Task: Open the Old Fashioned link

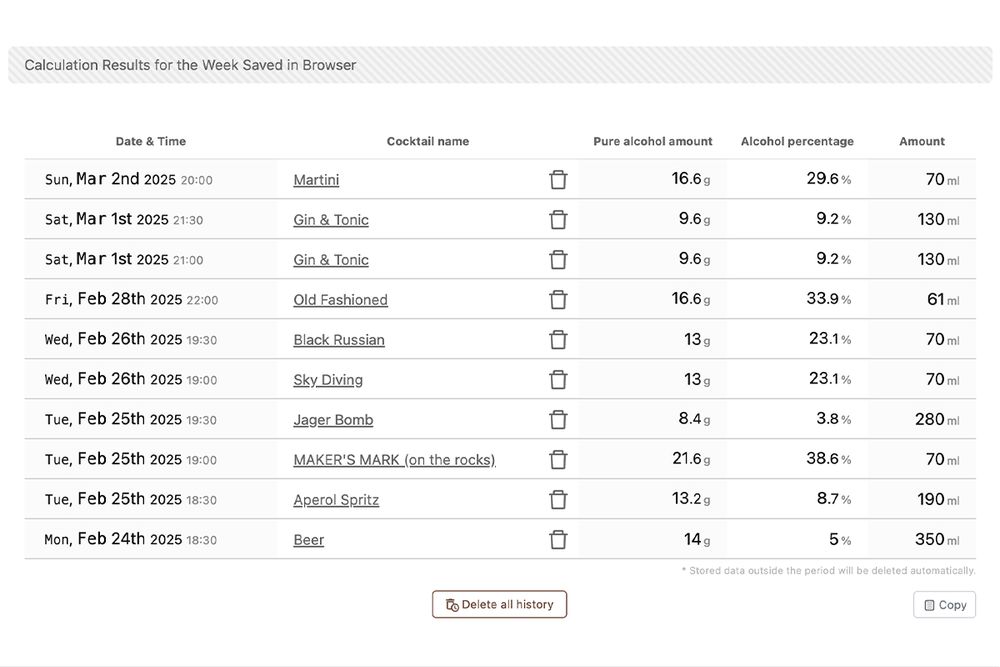Action: tap(340, 300)
